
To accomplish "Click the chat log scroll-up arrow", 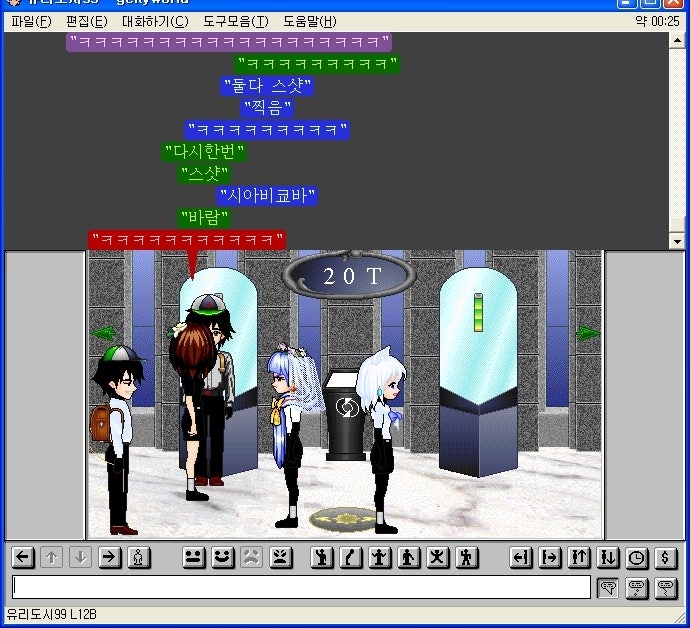I will (x=678, y=38).
